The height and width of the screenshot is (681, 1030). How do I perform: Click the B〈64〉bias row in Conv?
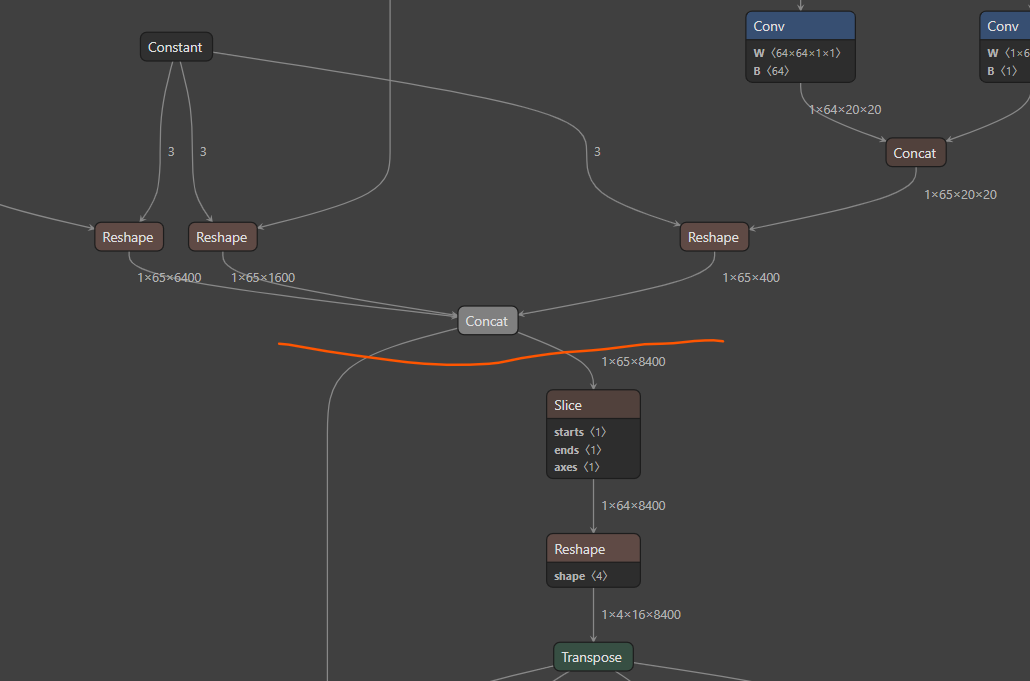774,71
